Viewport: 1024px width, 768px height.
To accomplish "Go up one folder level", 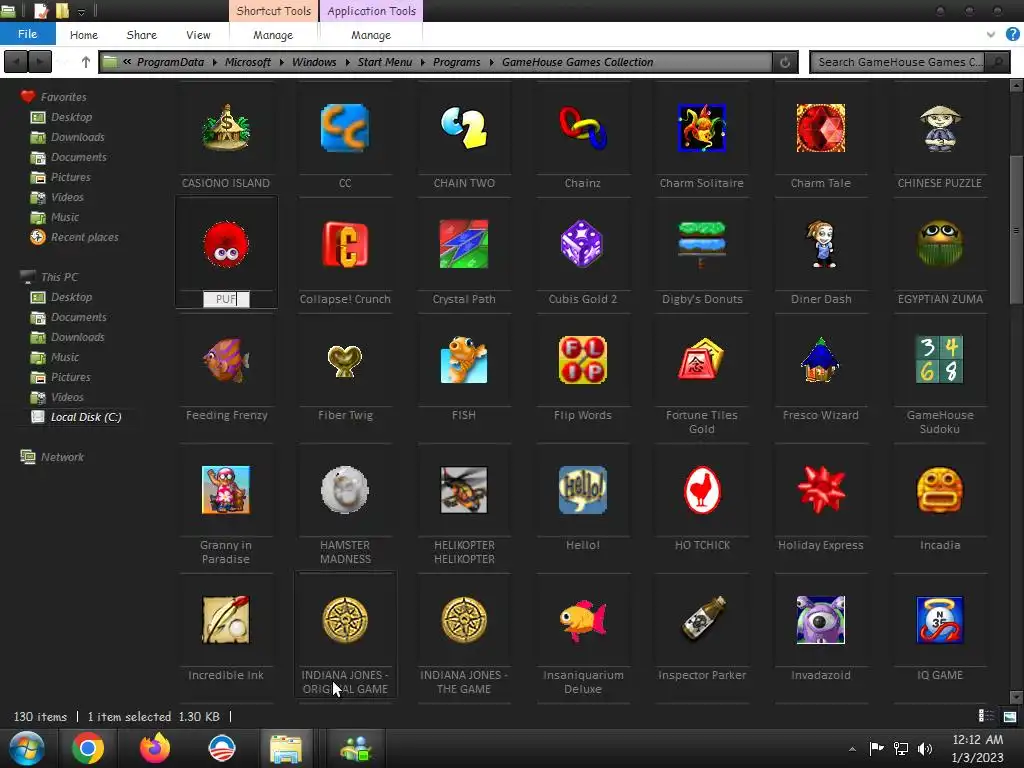I will click(86, 62).
